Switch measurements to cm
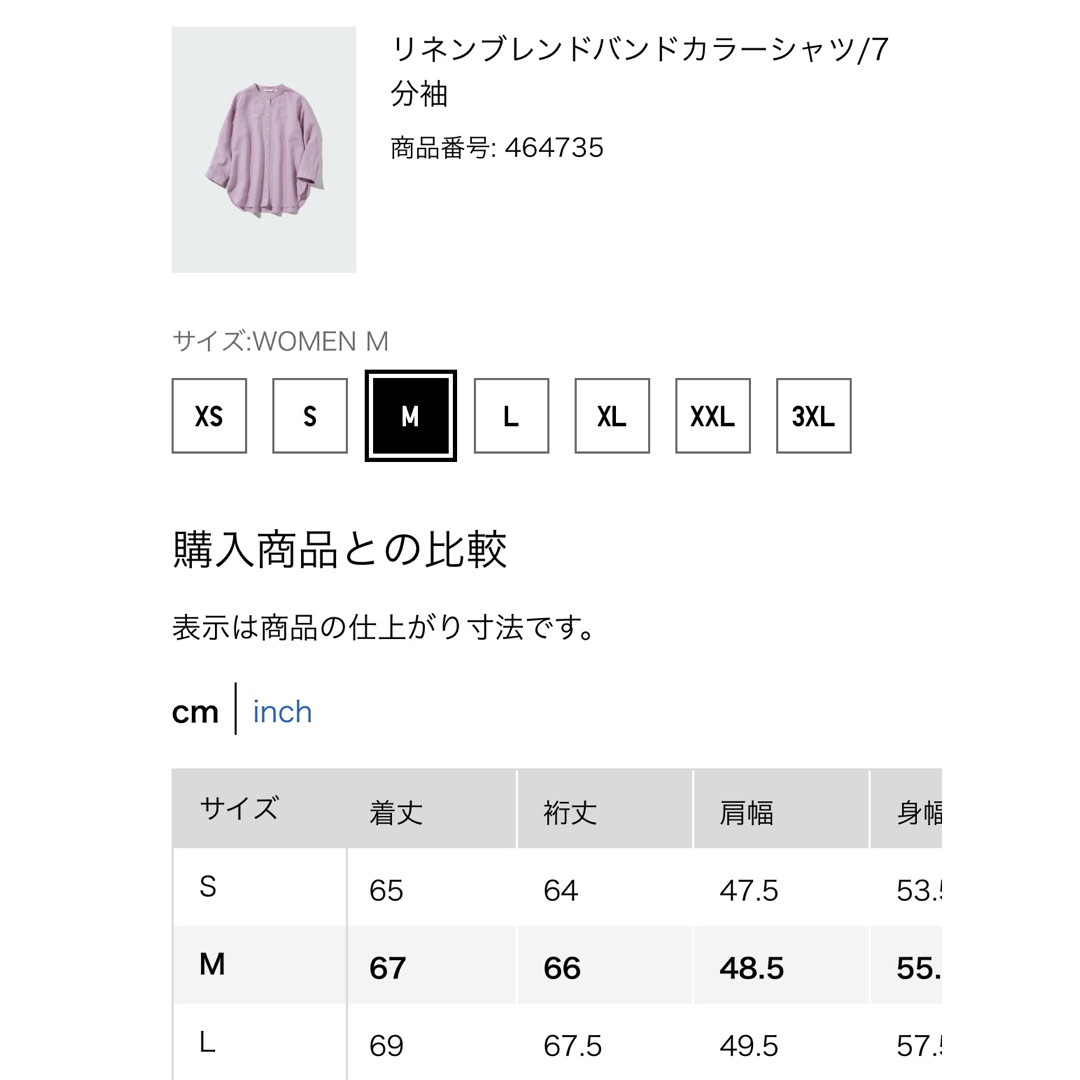The height and width of the screenshot is (1080, 1080). click(x=195, y=712)
